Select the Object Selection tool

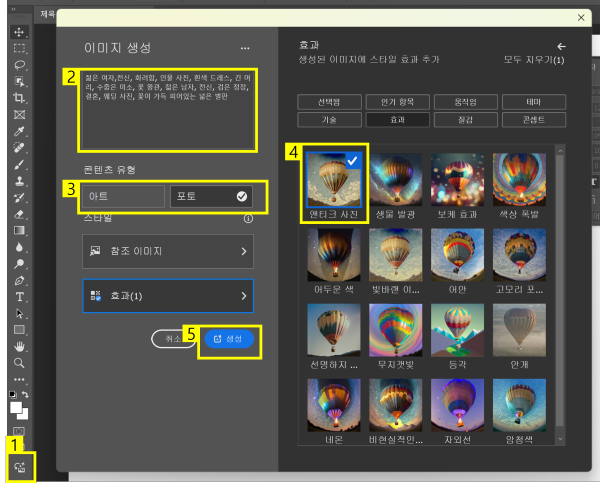pyautogui.click(x=19, y=81)
